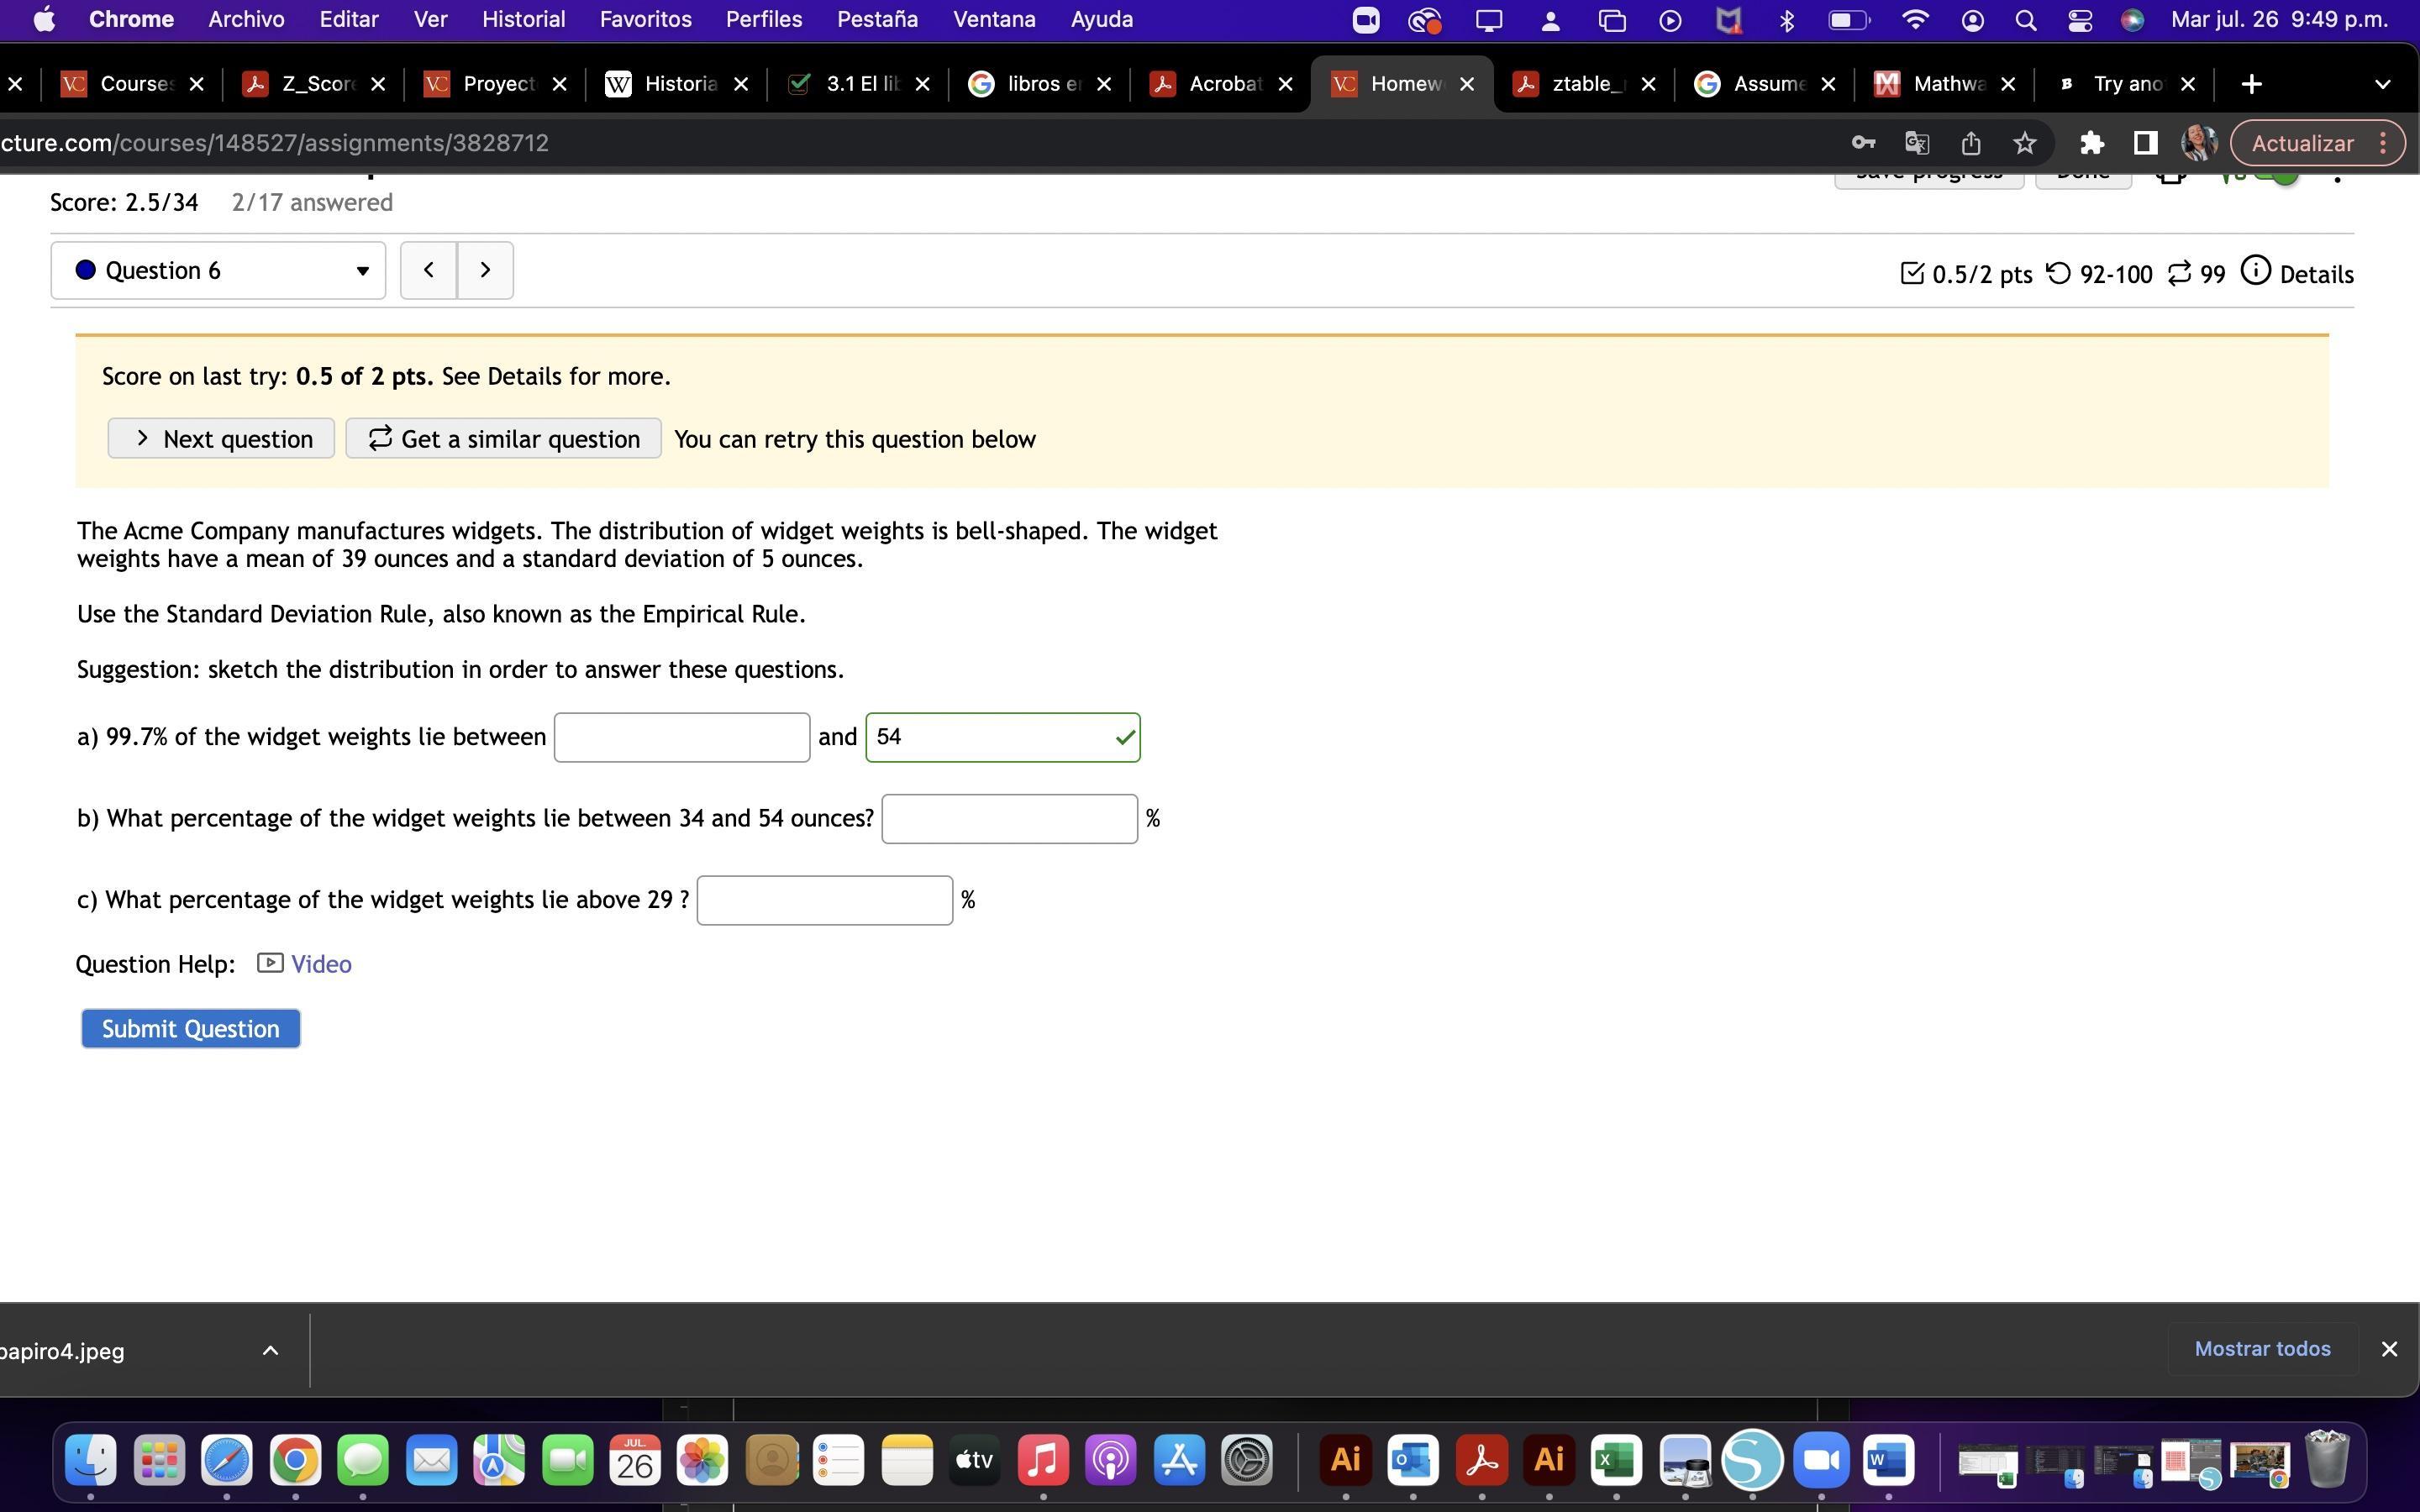Open the side panel icon
2420x1512 pixels.
tap(2144, 143)
